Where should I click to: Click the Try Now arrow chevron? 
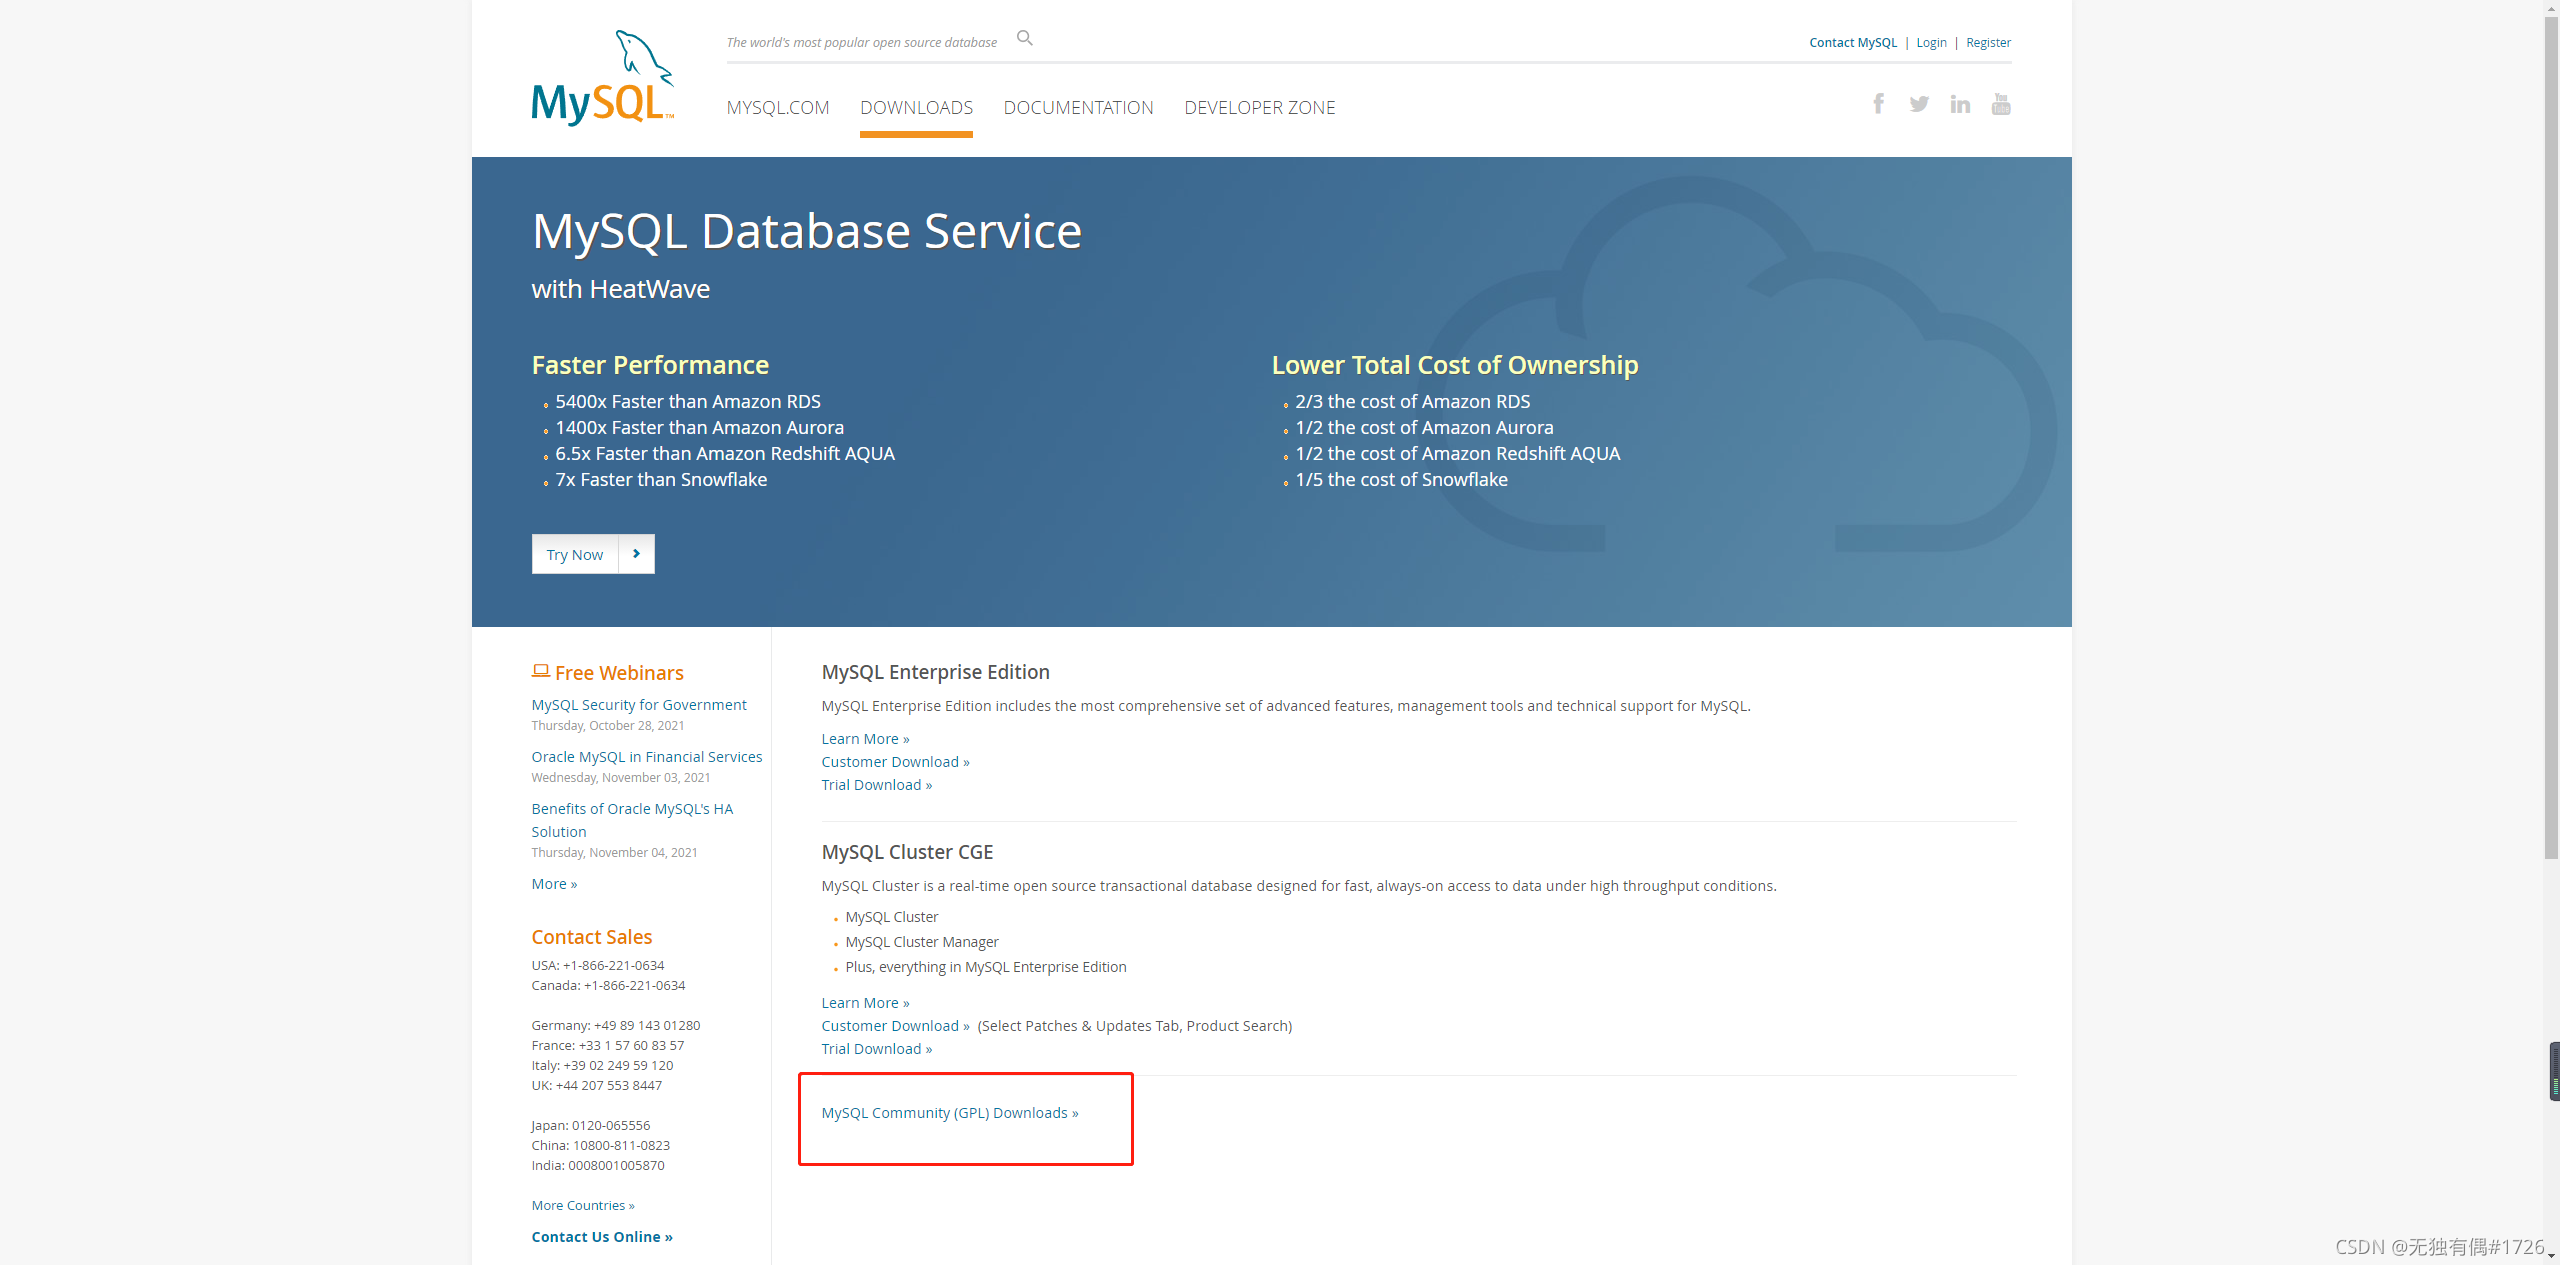pos(636,554)
